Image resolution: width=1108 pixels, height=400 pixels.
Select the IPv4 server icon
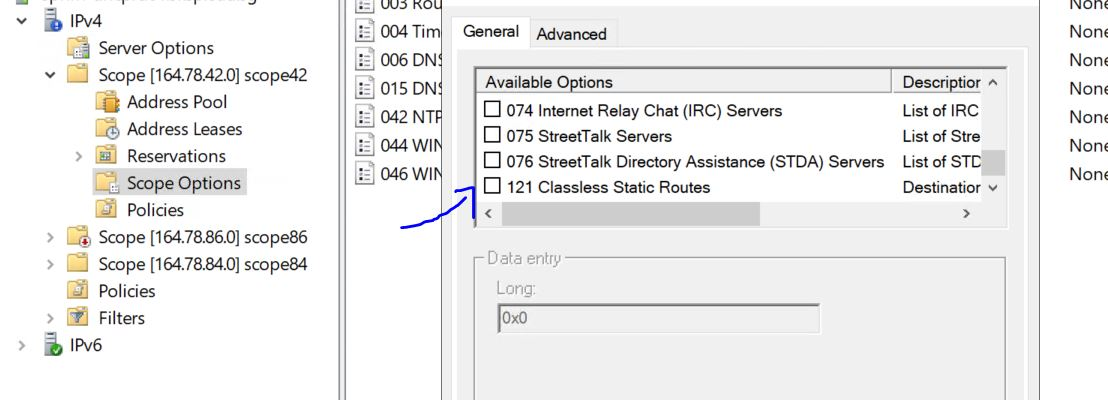pyautogui.click(x=52, y=21)
